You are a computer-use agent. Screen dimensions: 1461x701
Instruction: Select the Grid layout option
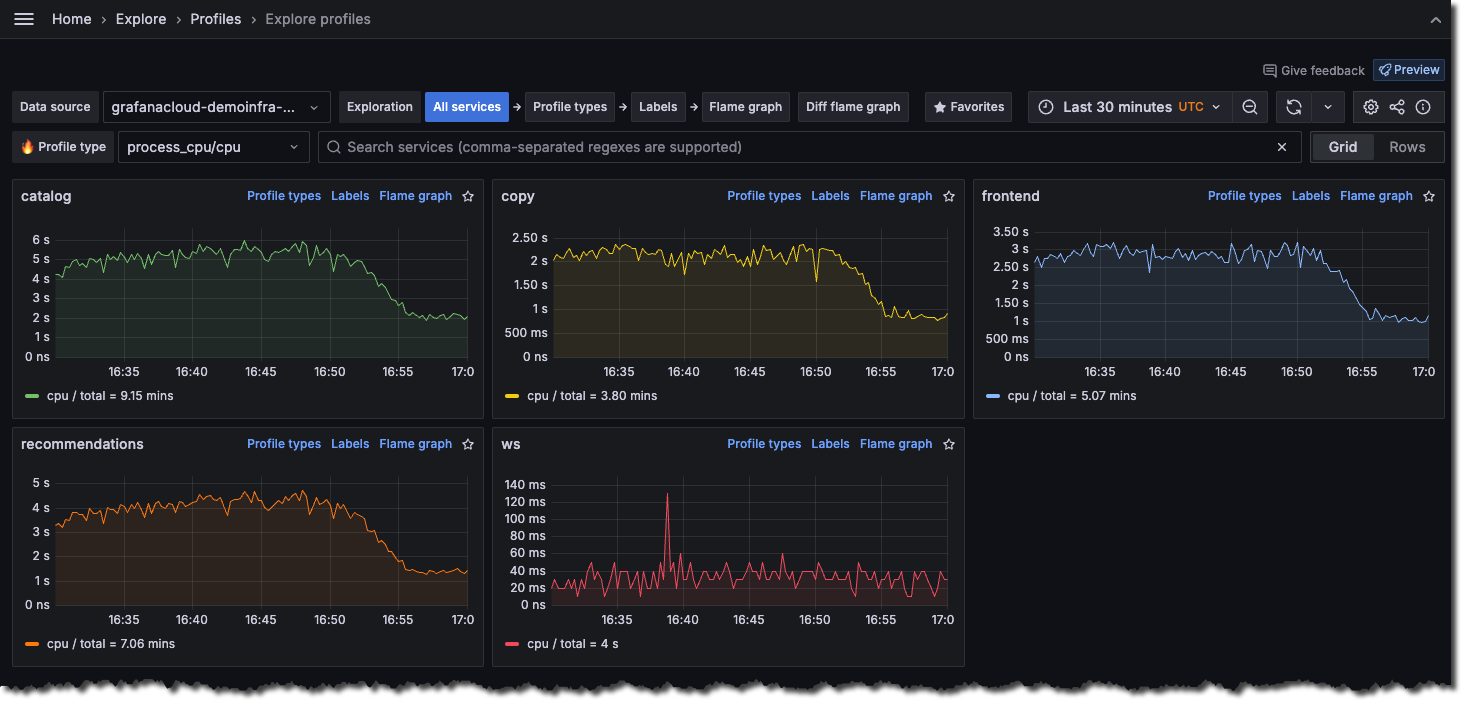point(1342,147)
